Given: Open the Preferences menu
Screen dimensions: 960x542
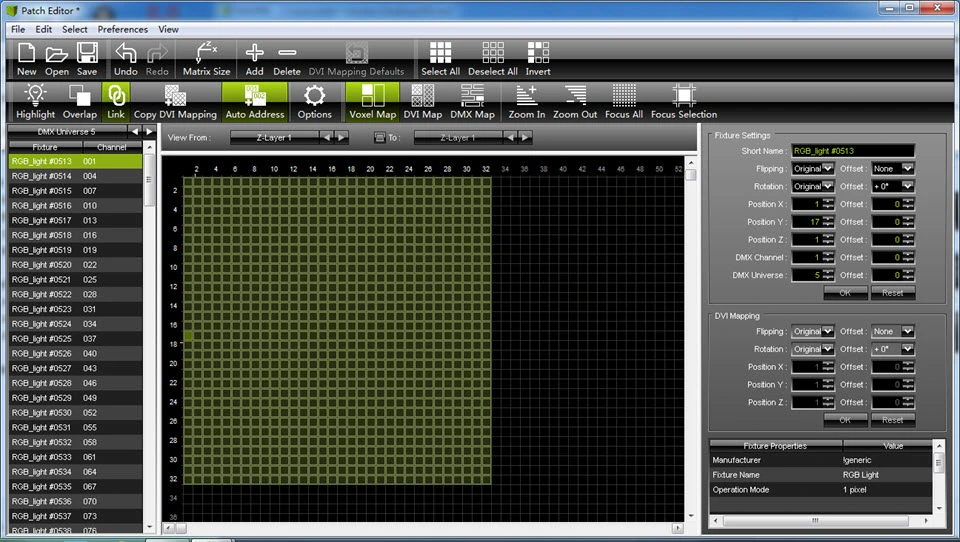Looking at the screenshot, I should point(122,29).
